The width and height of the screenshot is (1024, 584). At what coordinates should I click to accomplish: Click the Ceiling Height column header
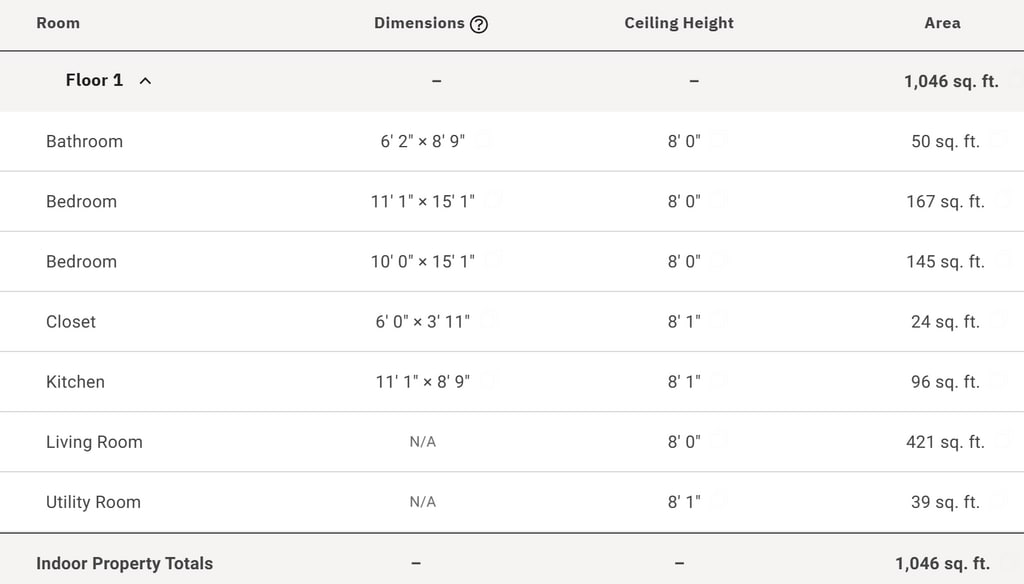[679, 23]
